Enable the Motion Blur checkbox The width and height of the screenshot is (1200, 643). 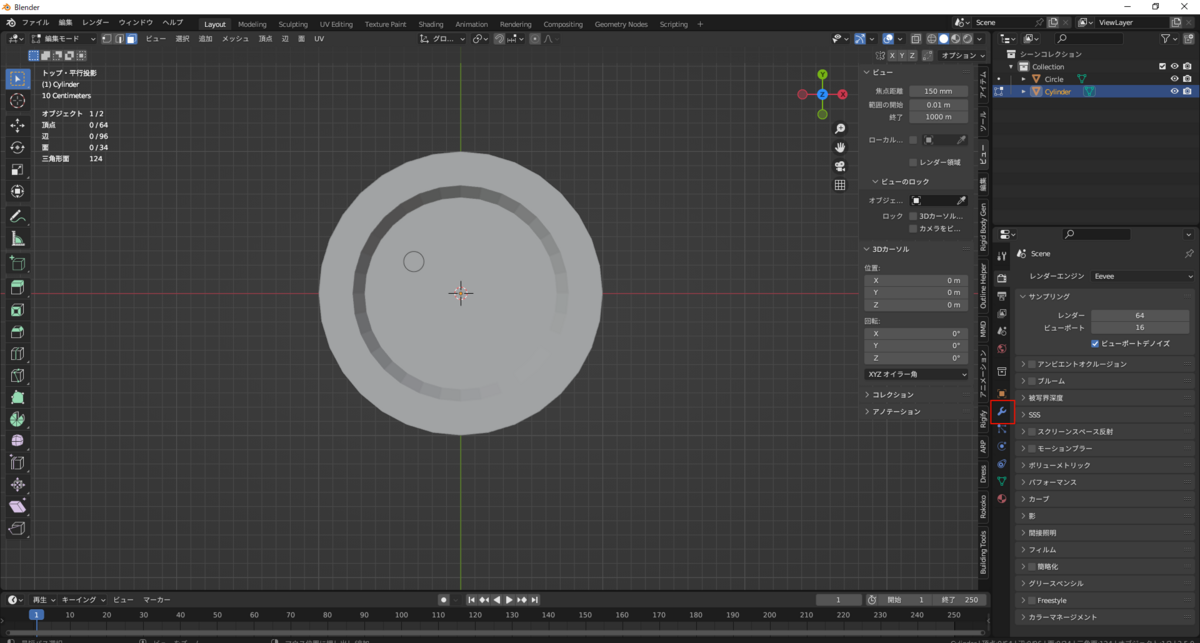coord(1033,448)
